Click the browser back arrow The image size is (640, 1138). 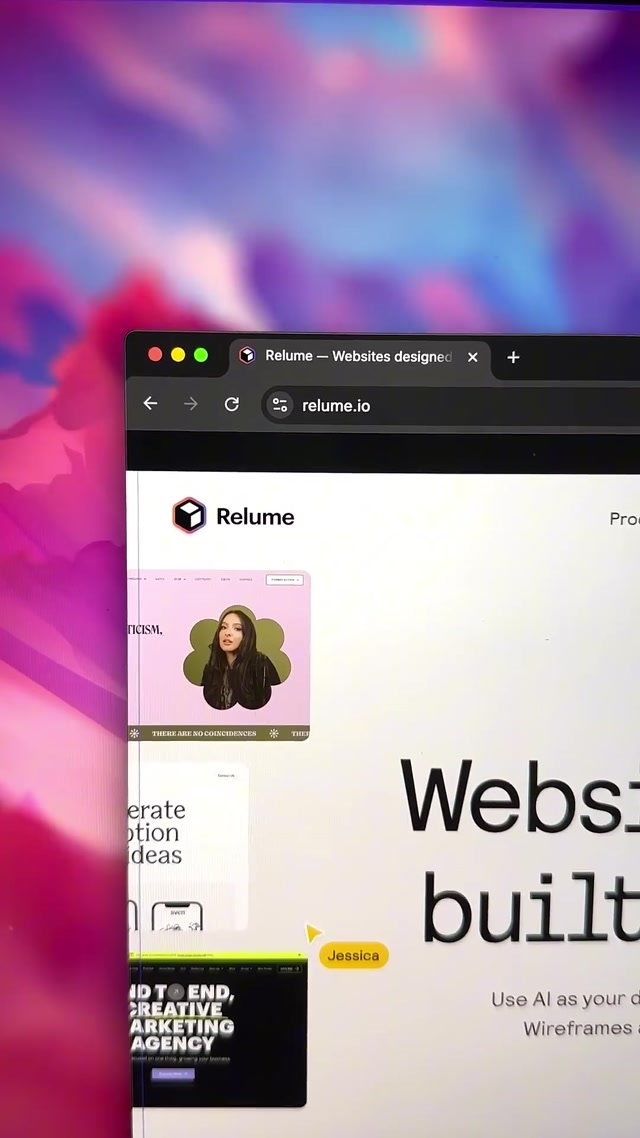(150, 403)
